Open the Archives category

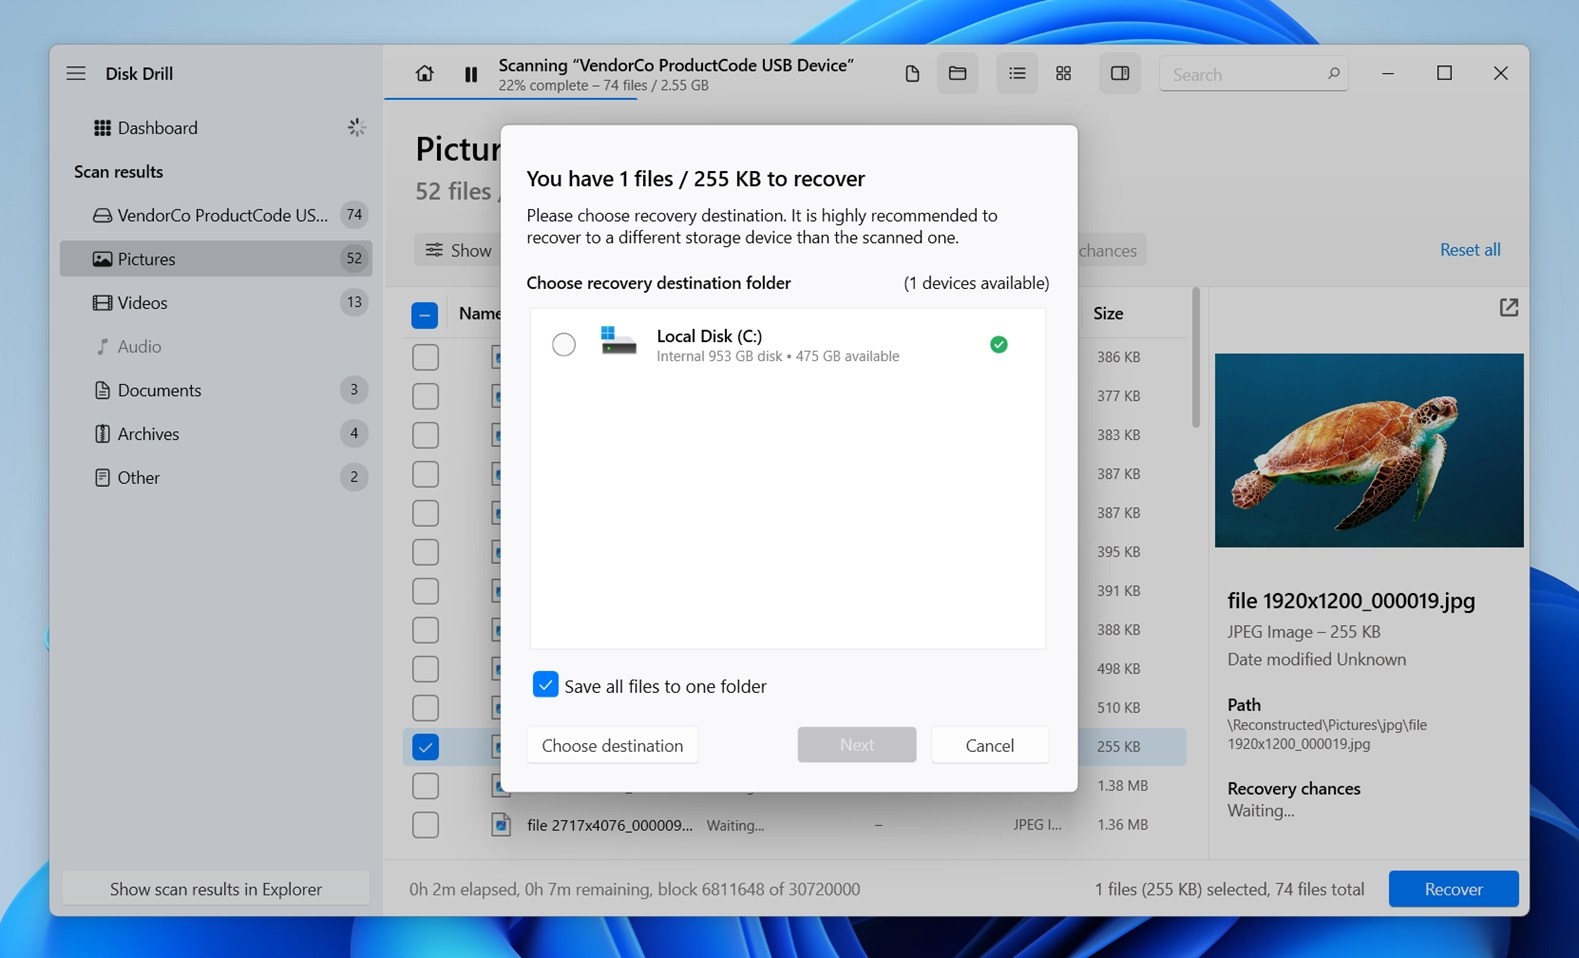(x=148, y=434)
